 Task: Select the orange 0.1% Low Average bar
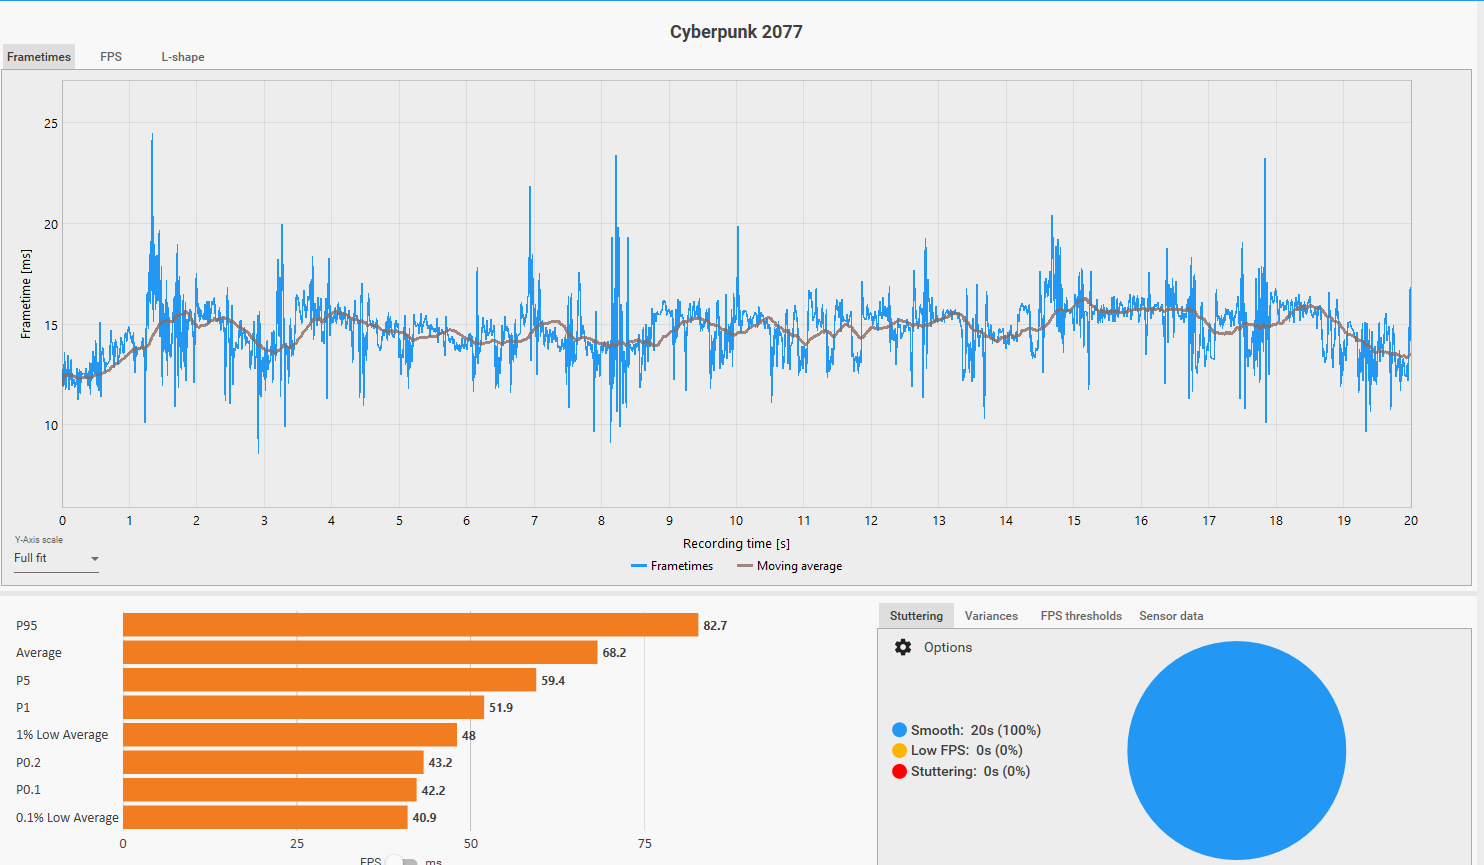point(265,817)
